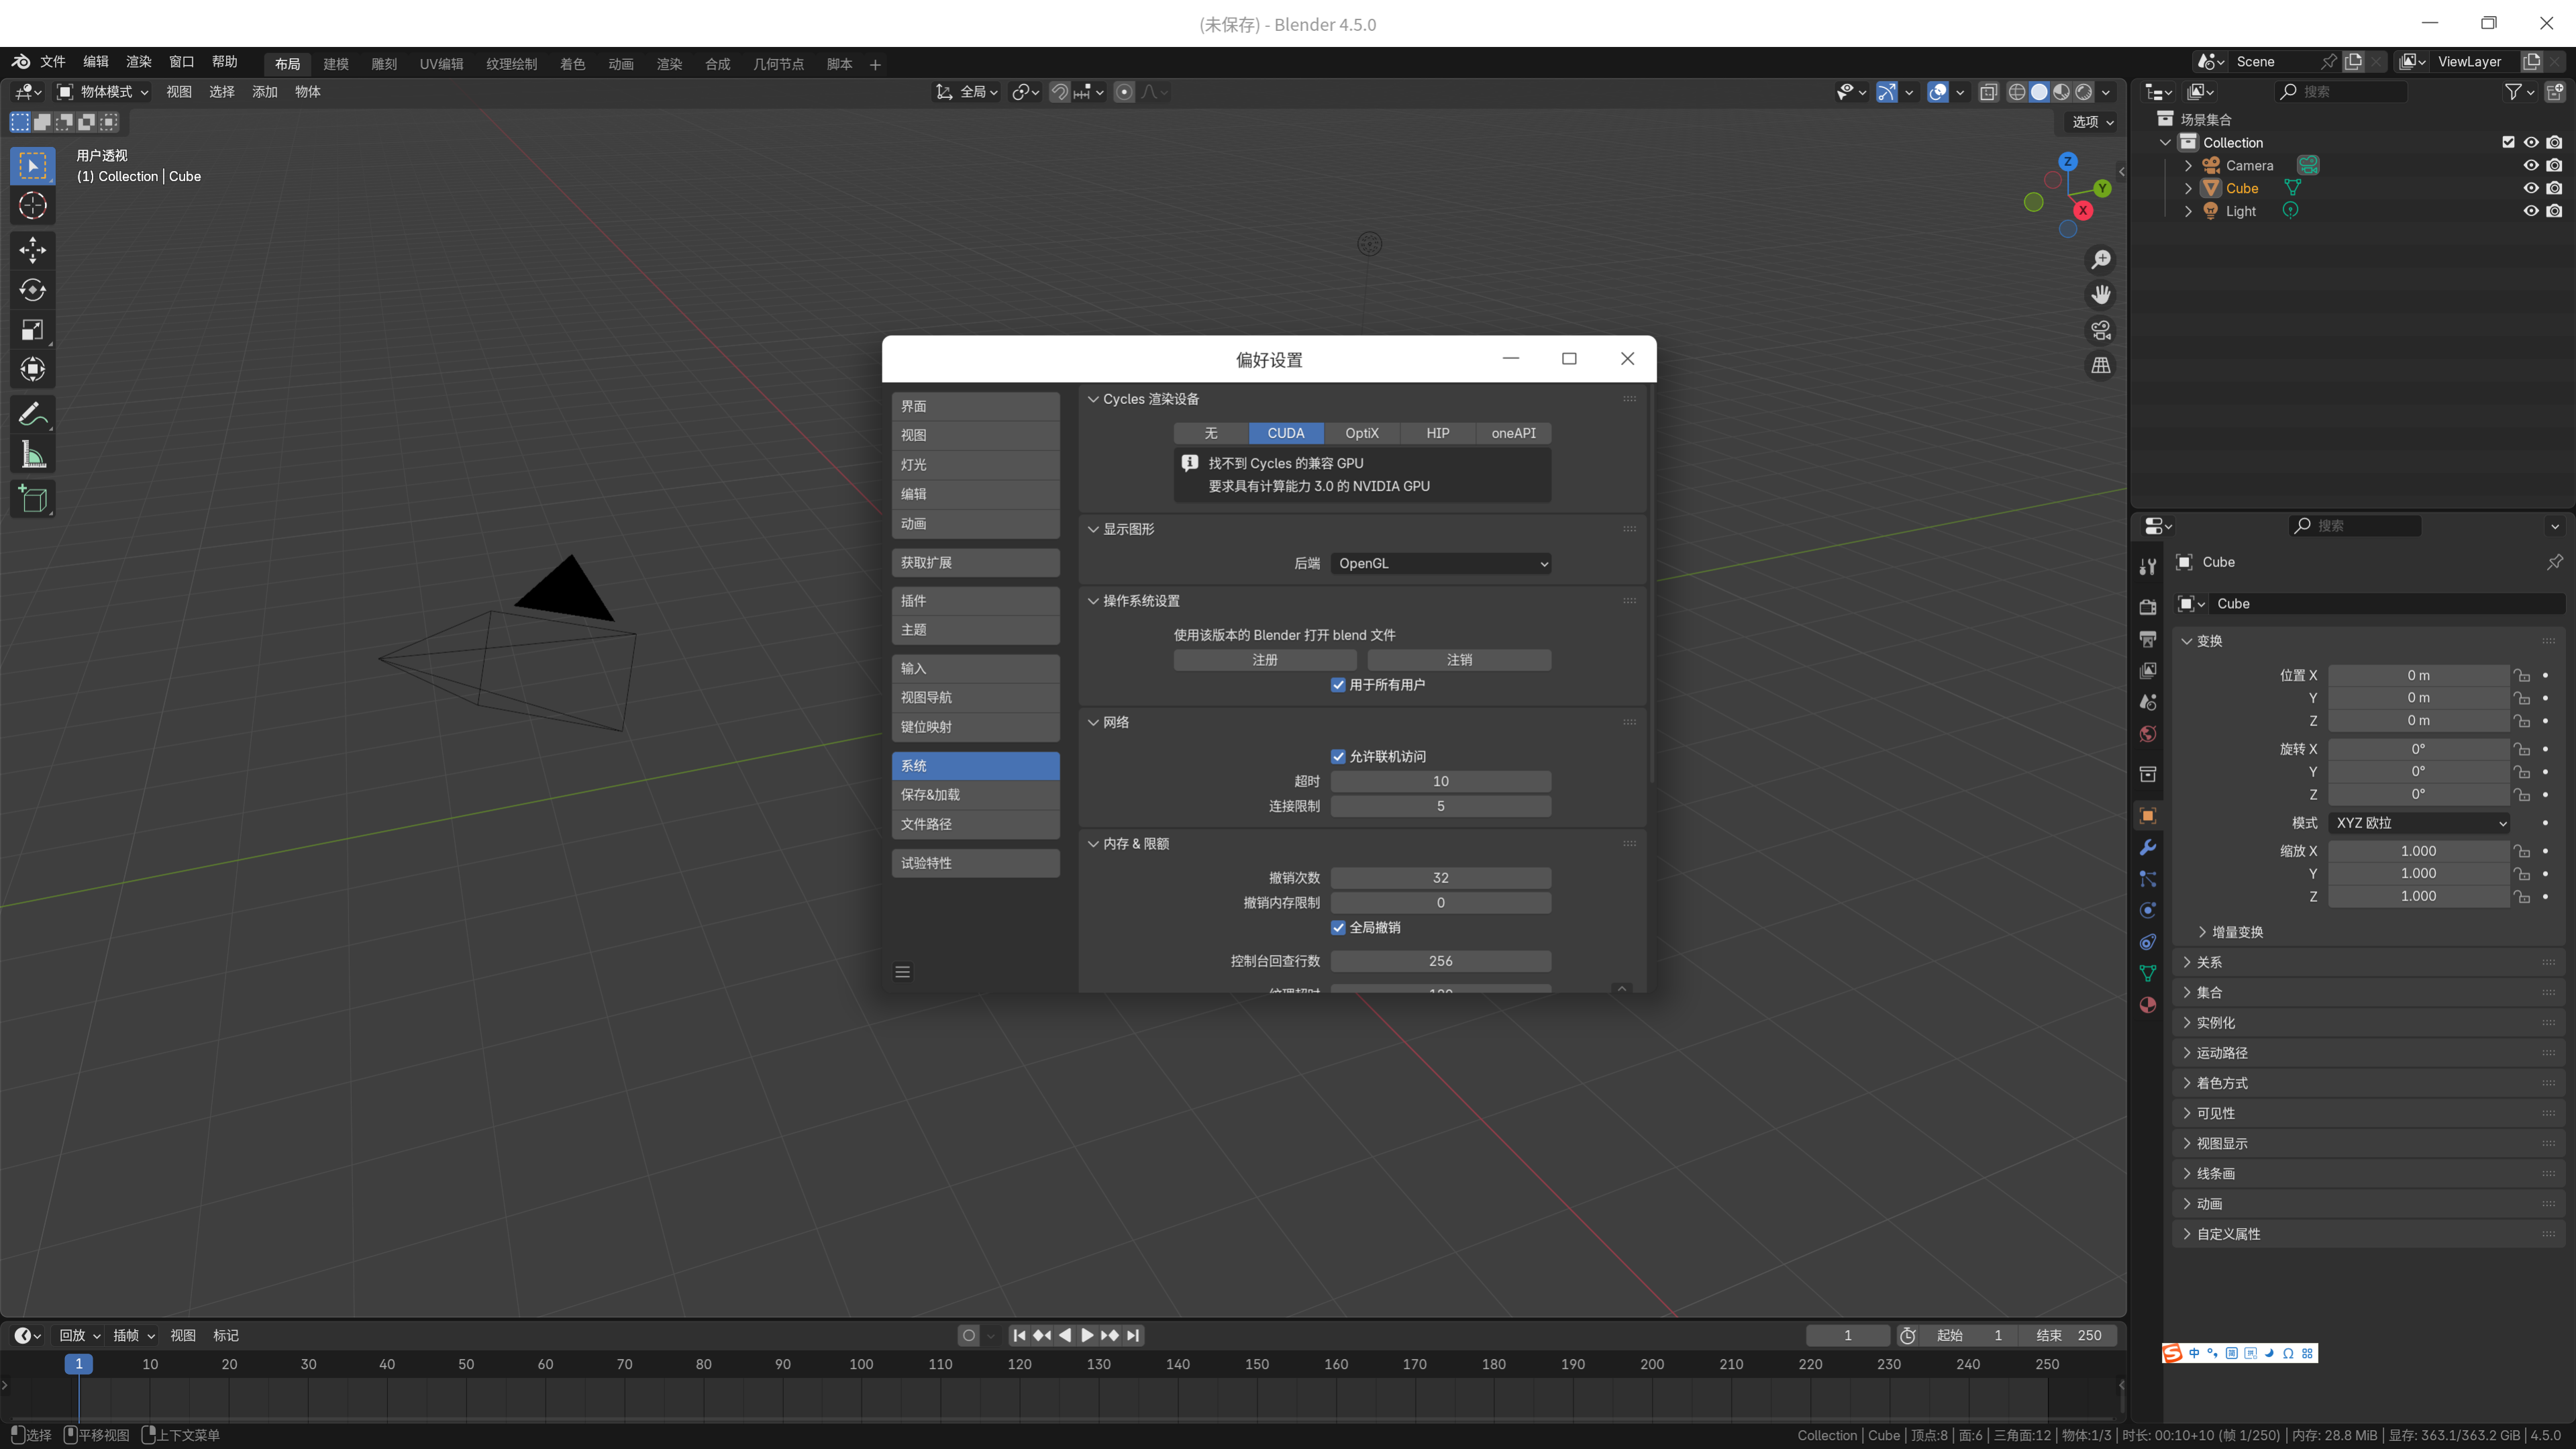
Task: Toggle camera view icon in the viewport
Action: click(2101, 330)
